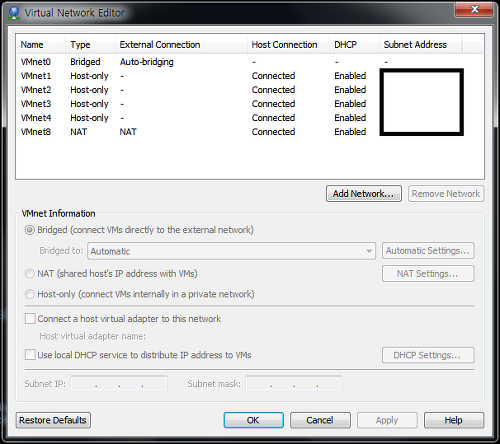Open Automatic Settings dialog
The height and width of the screenshot is (444, 500).
click(x=428, y=251)
